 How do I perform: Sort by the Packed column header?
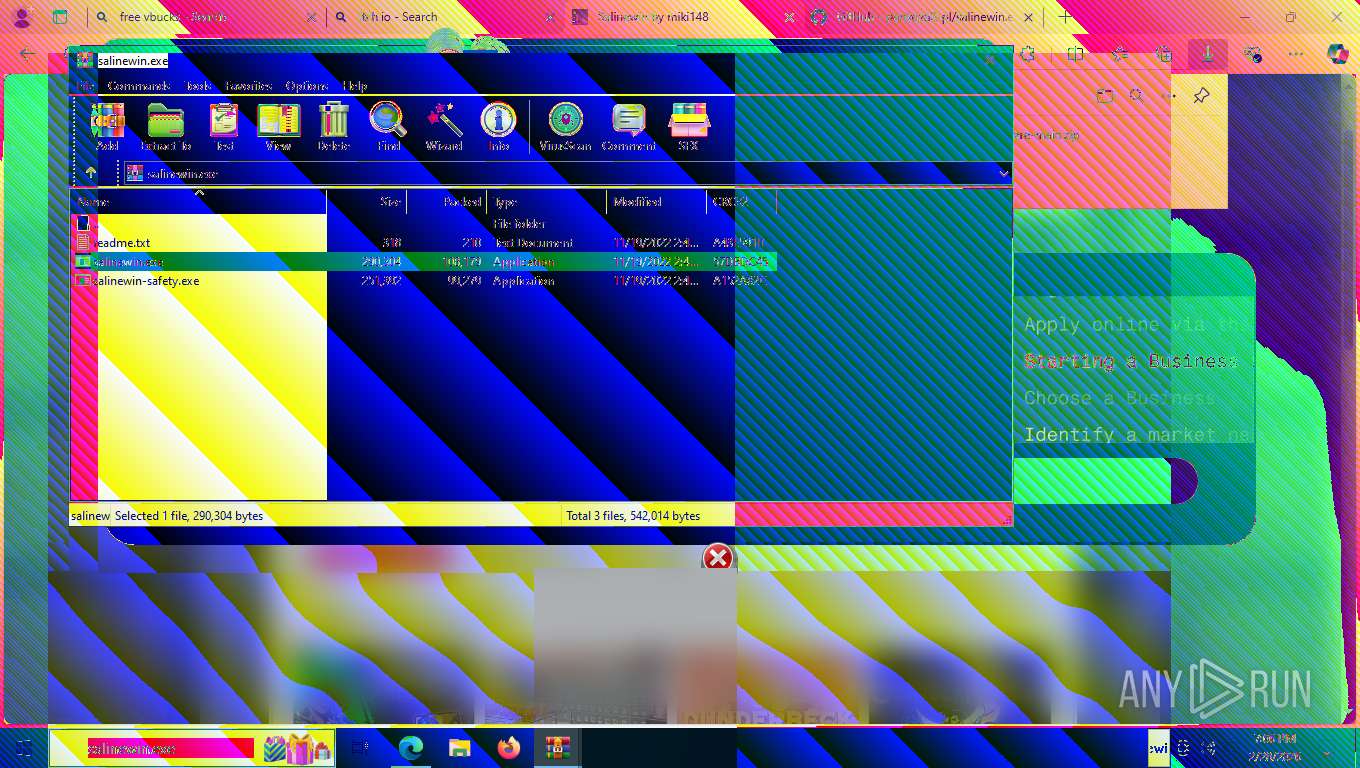tap(447, 202)
